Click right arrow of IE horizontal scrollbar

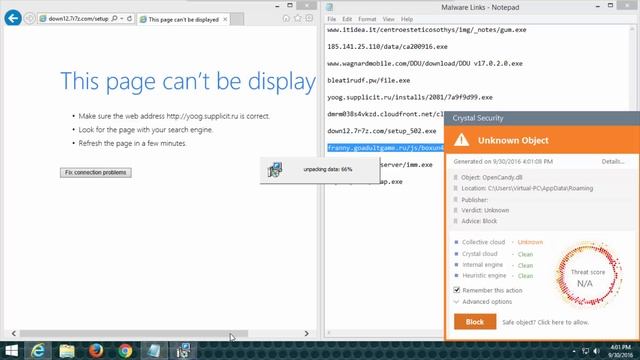[x=307, y=333]
